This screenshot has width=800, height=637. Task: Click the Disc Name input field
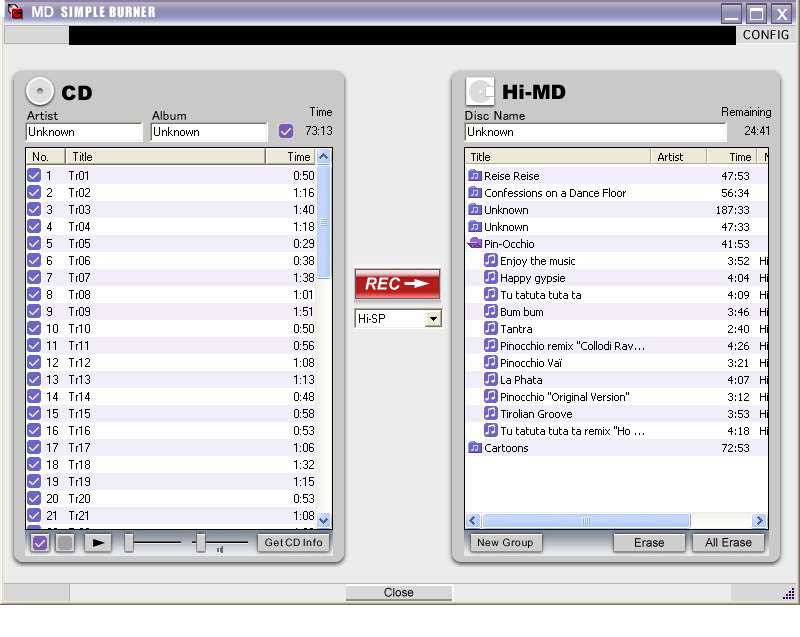[x=595, y=132]
